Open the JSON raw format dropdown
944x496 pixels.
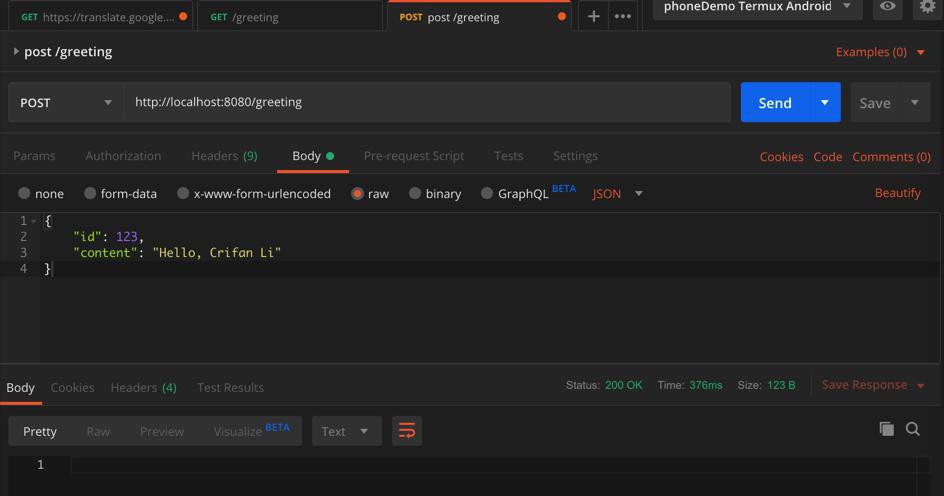[x=618, y=193]
